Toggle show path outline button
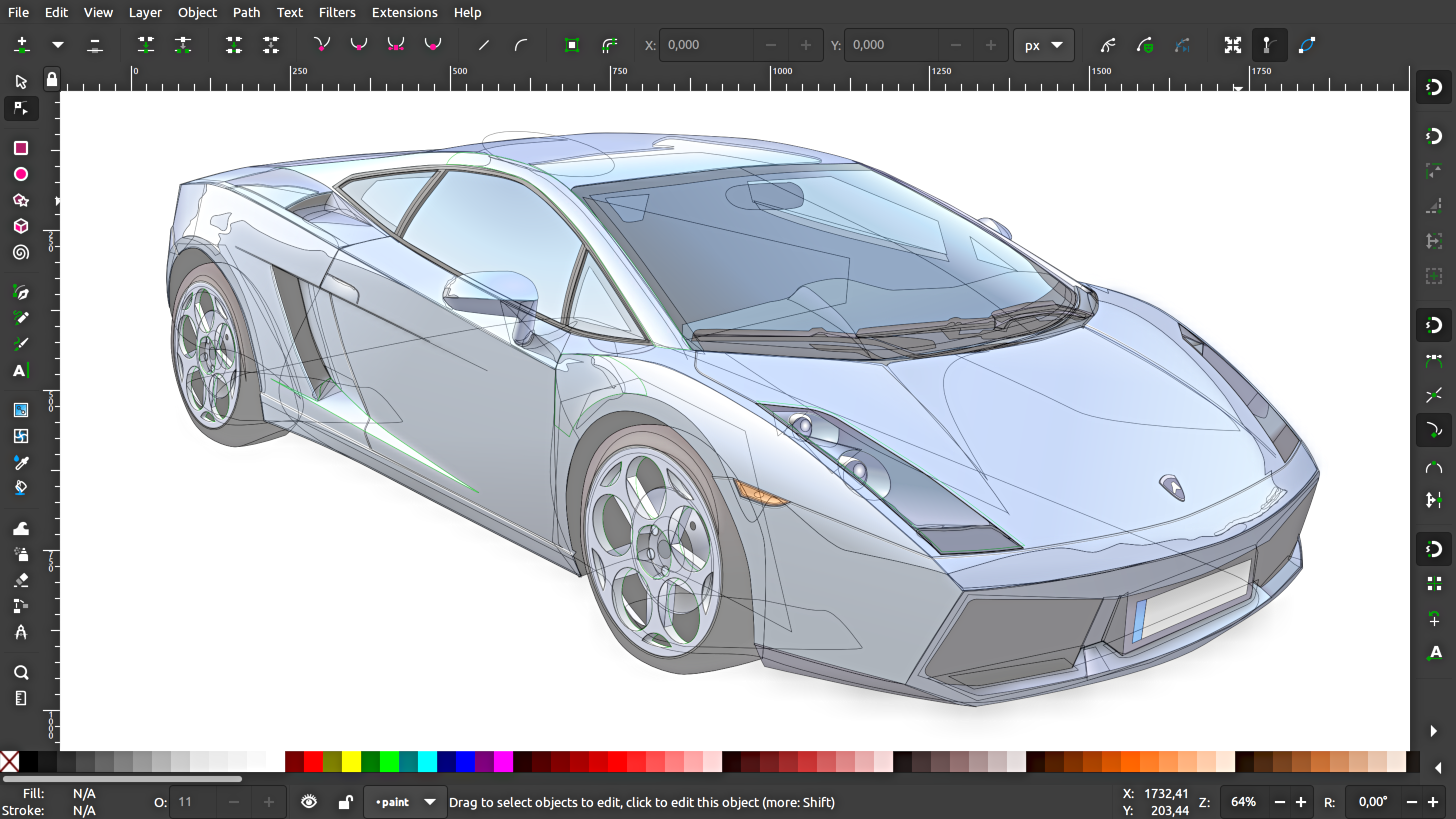This screenshot has width=1456, height=819. click(x=1307, y=45)
